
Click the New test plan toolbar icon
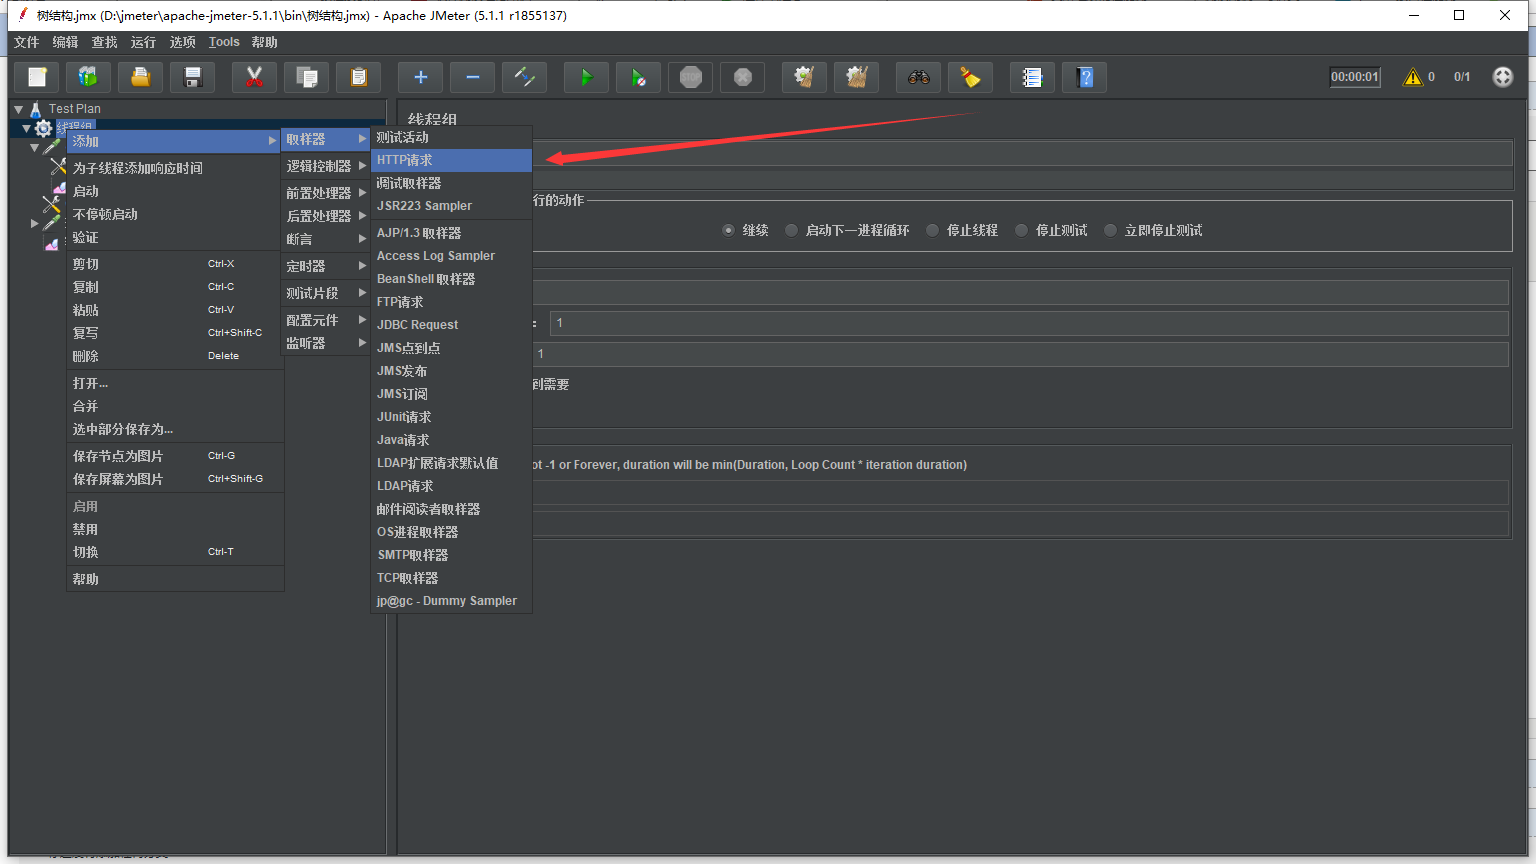coord(37,77)
